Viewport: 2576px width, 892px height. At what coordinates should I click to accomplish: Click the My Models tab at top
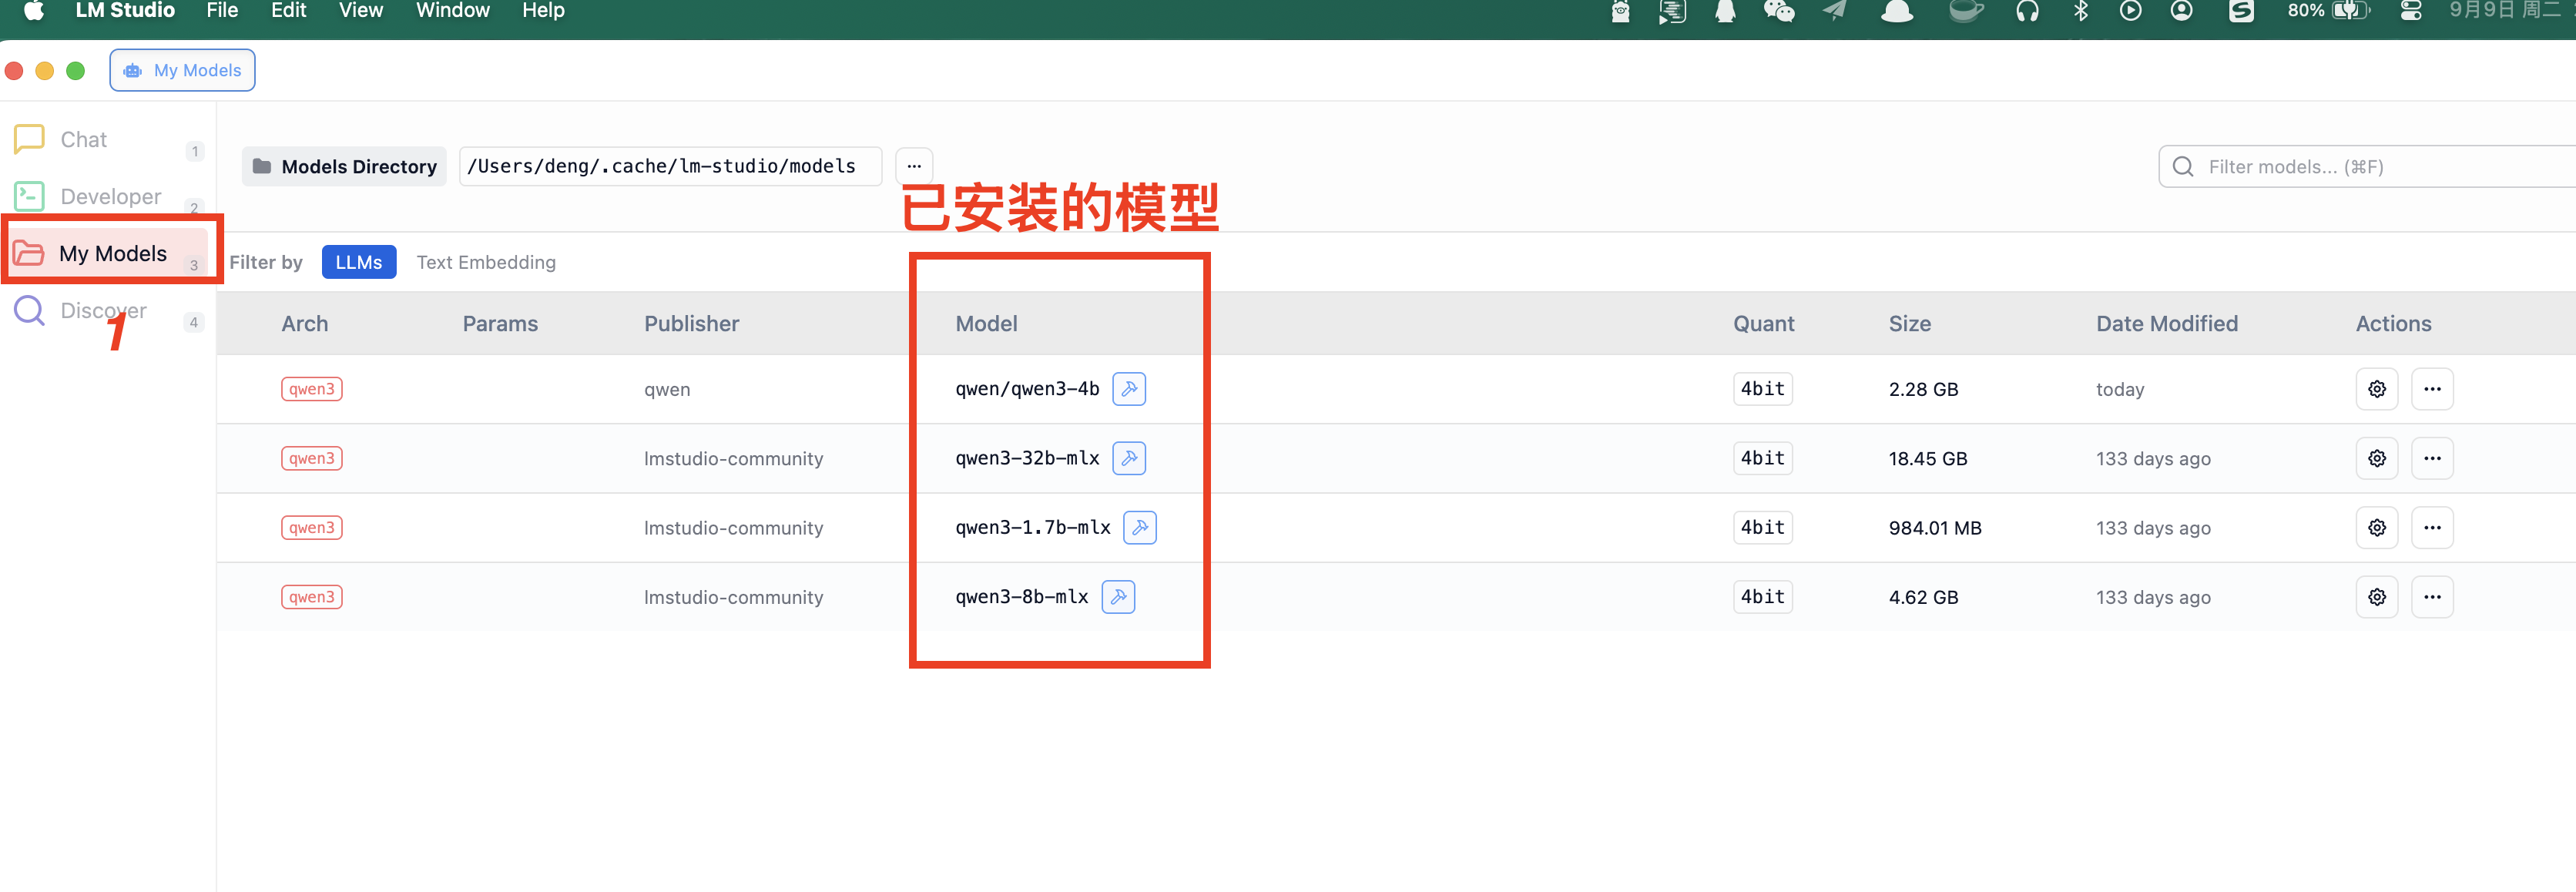coord(182,70)
